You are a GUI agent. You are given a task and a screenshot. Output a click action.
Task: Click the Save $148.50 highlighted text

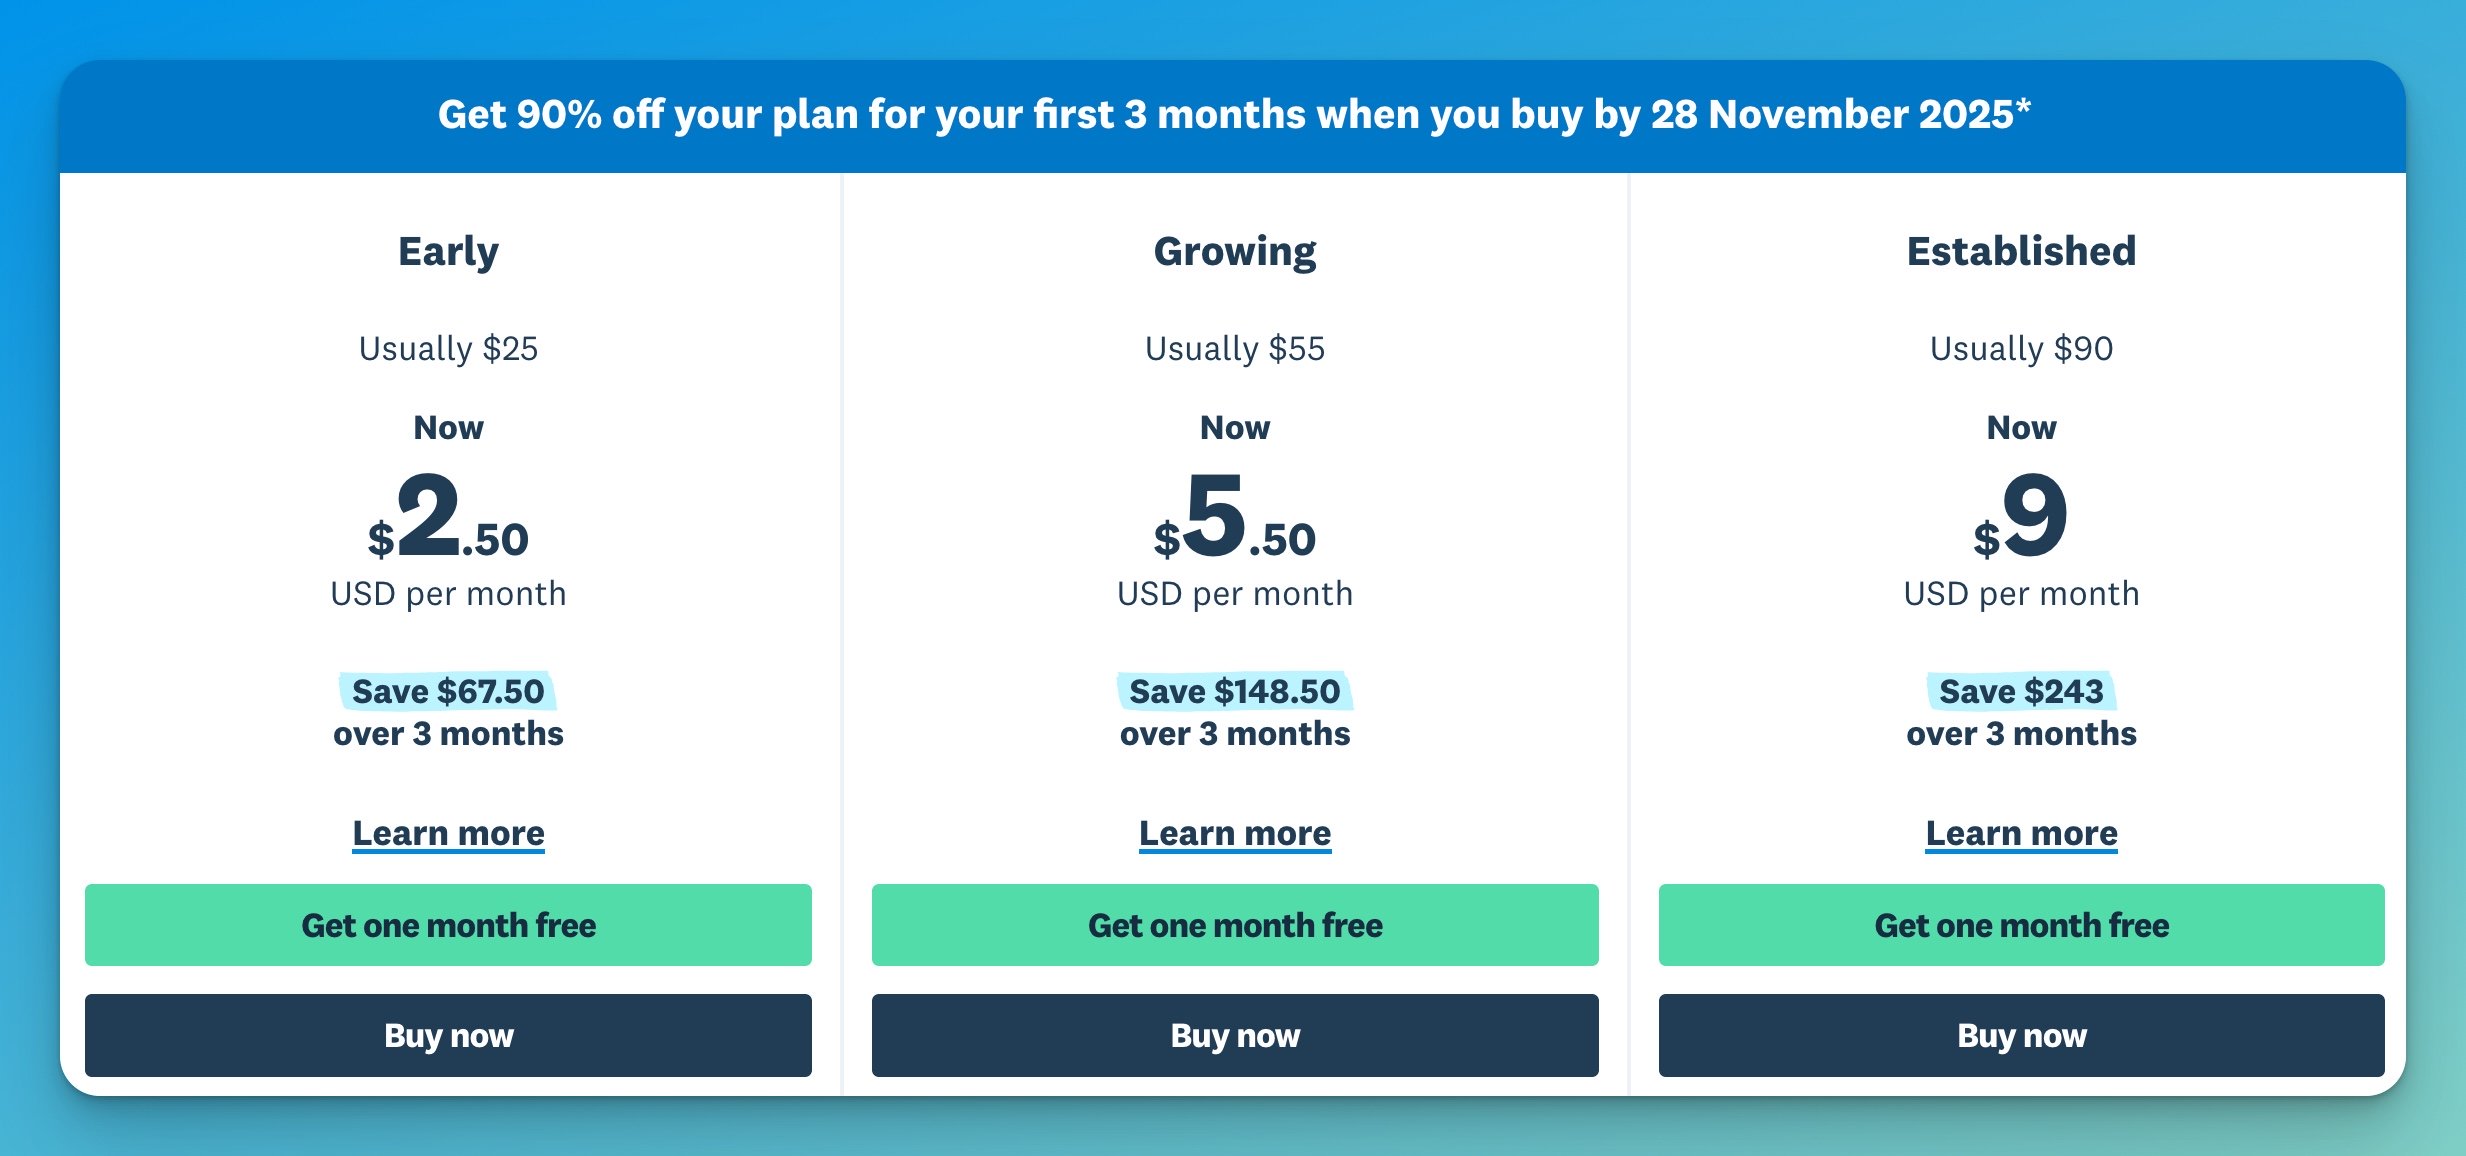point(1234,691)
